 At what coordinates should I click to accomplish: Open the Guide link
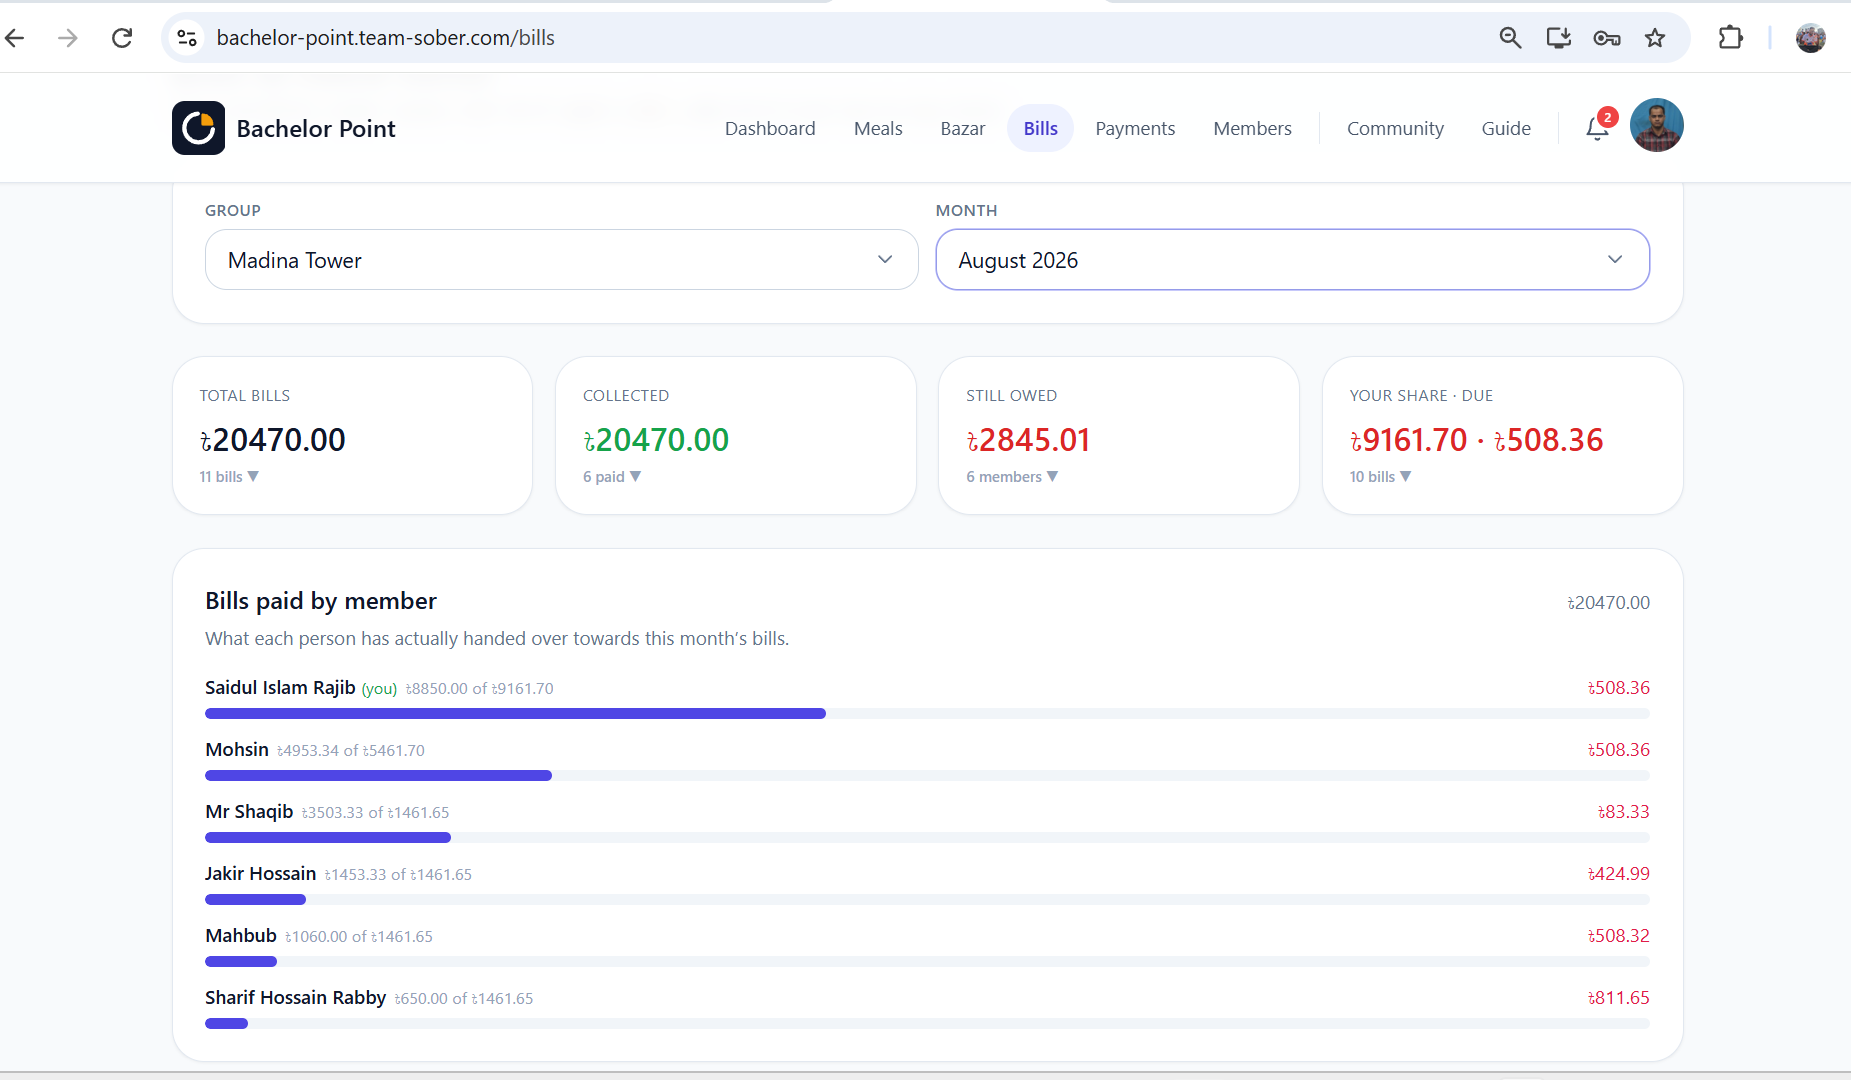1506,128
